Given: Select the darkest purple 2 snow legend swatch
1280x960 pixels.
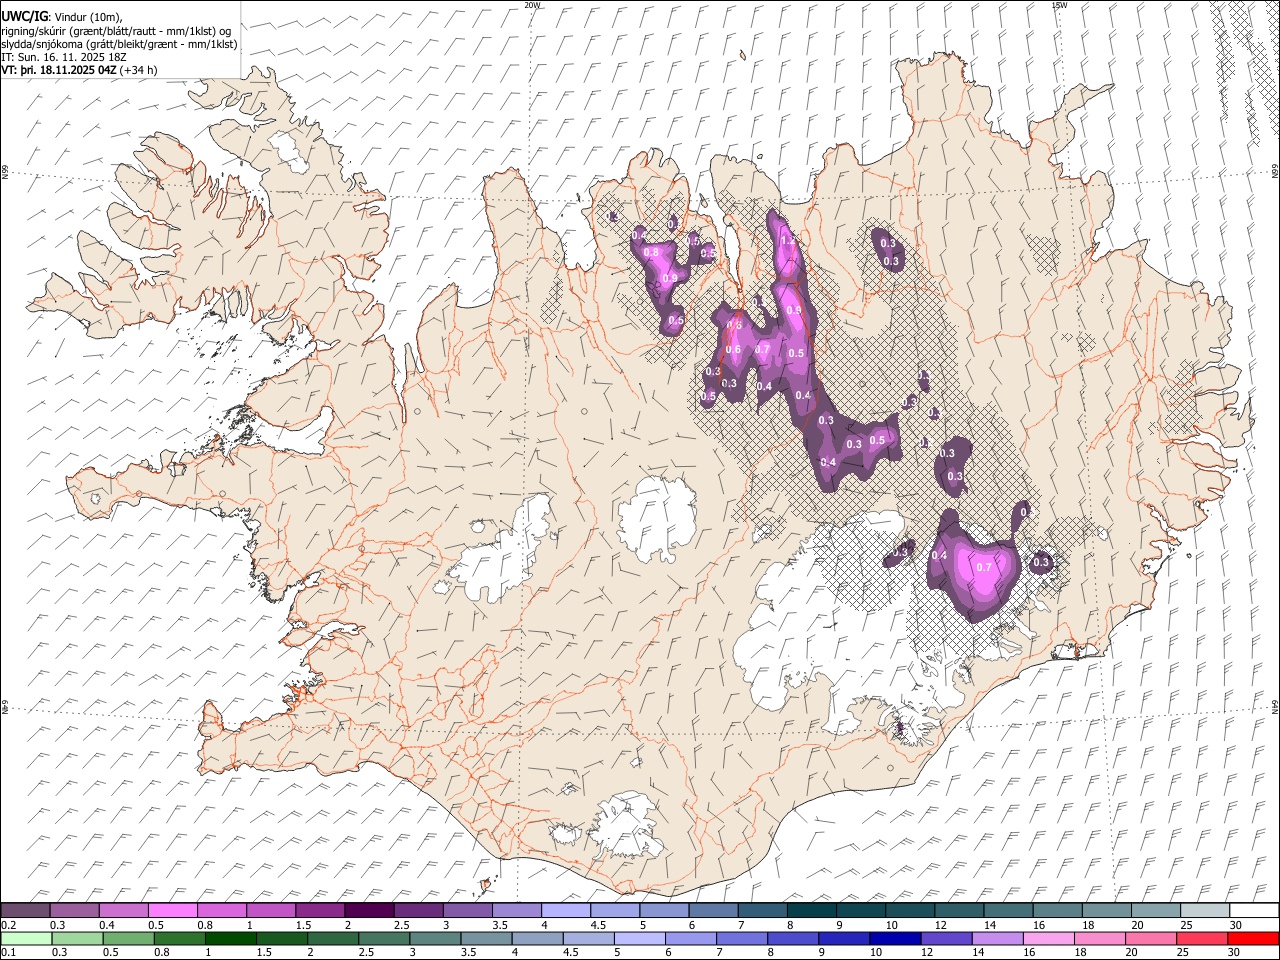Looking at the screenshot, I should [x=369, y=910].
